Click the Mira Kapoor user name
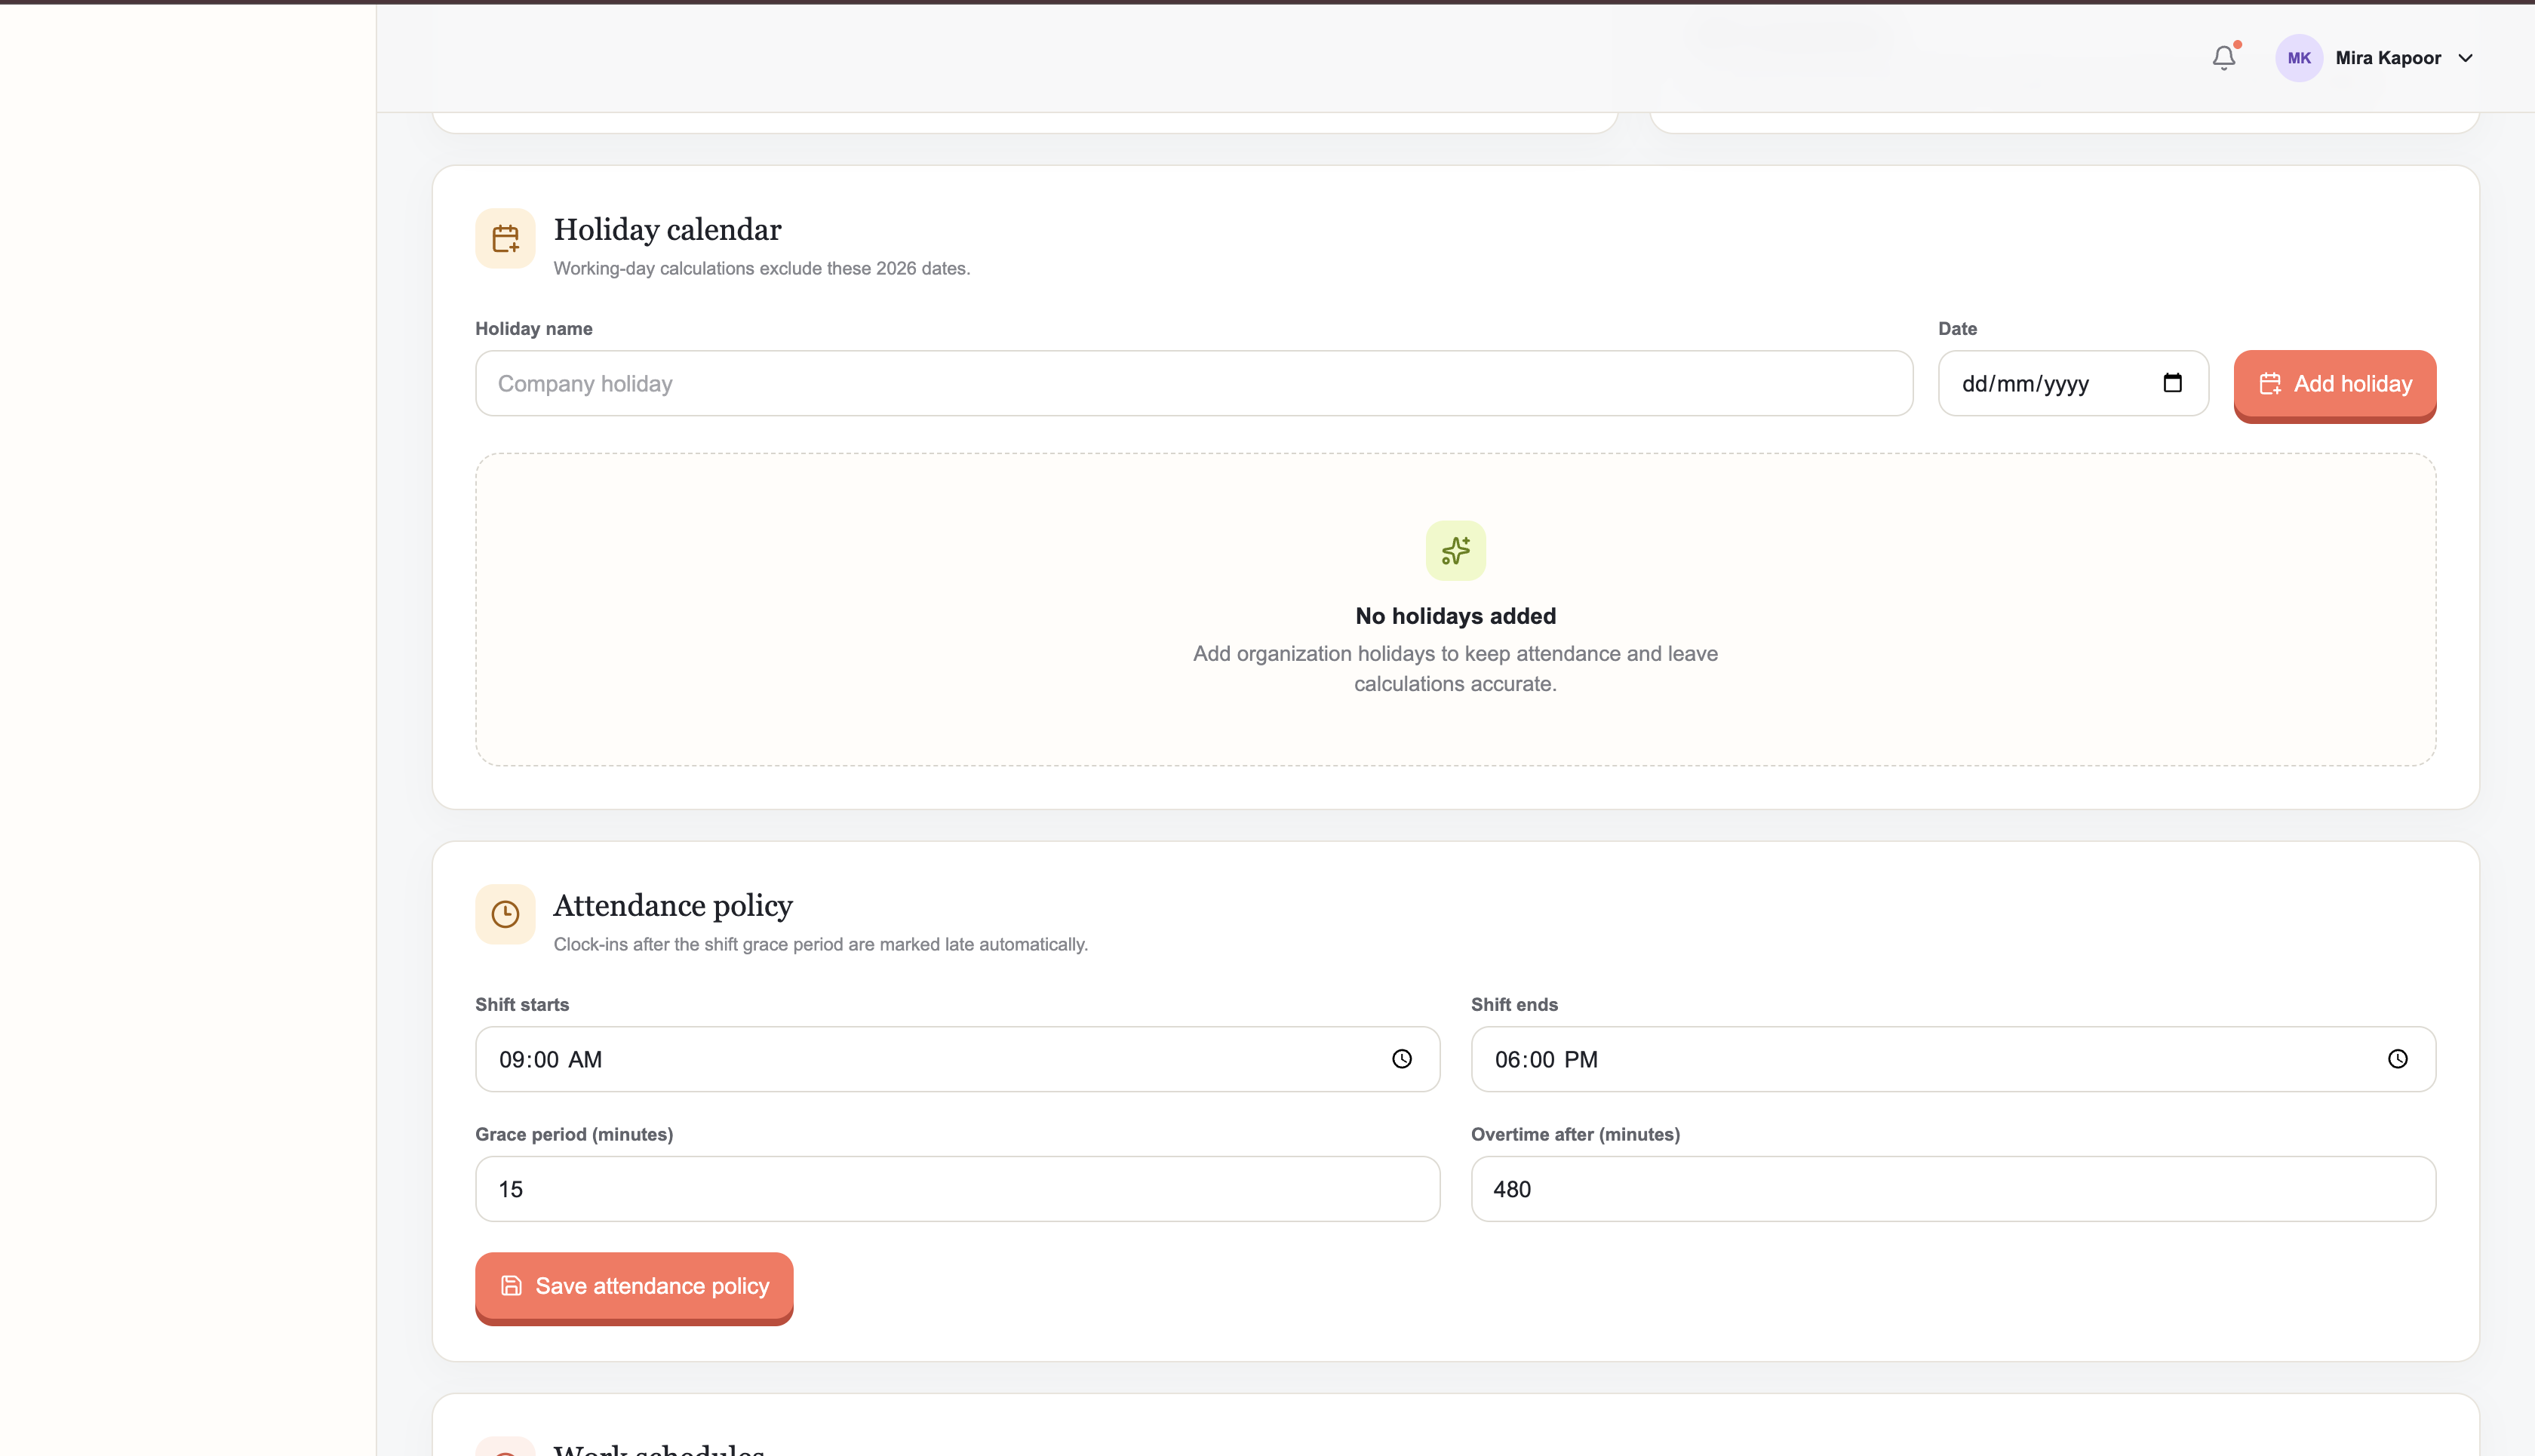Image resolution: width=2535 pixels, height=1456 pixels. 2388,58
